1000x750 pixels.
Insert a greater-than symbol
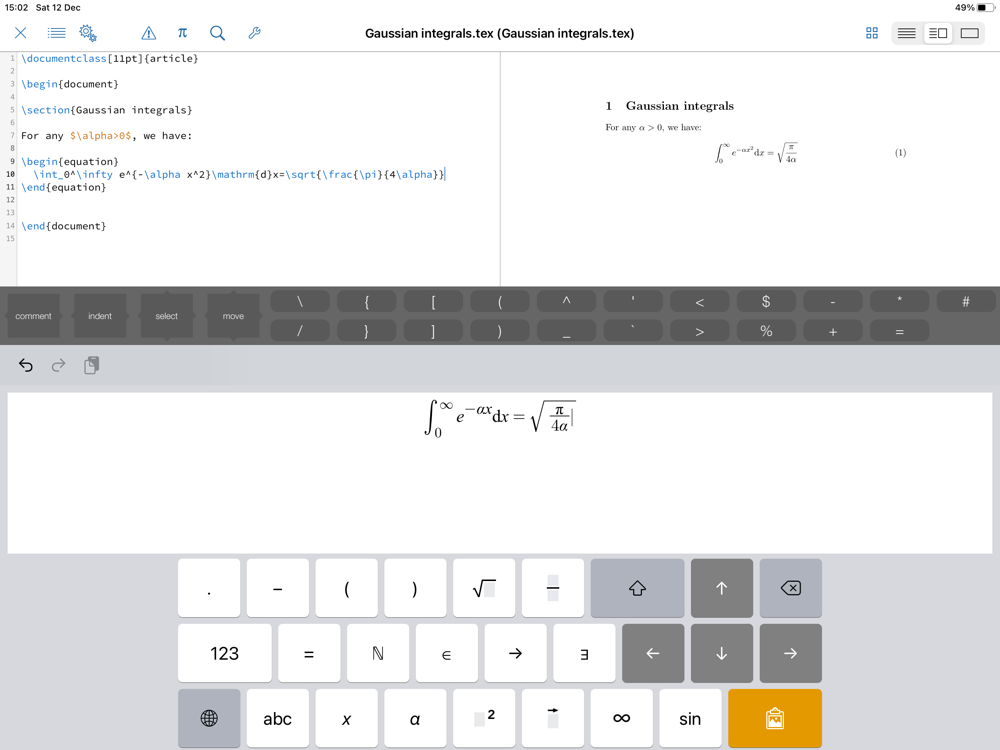coord(700,332)
